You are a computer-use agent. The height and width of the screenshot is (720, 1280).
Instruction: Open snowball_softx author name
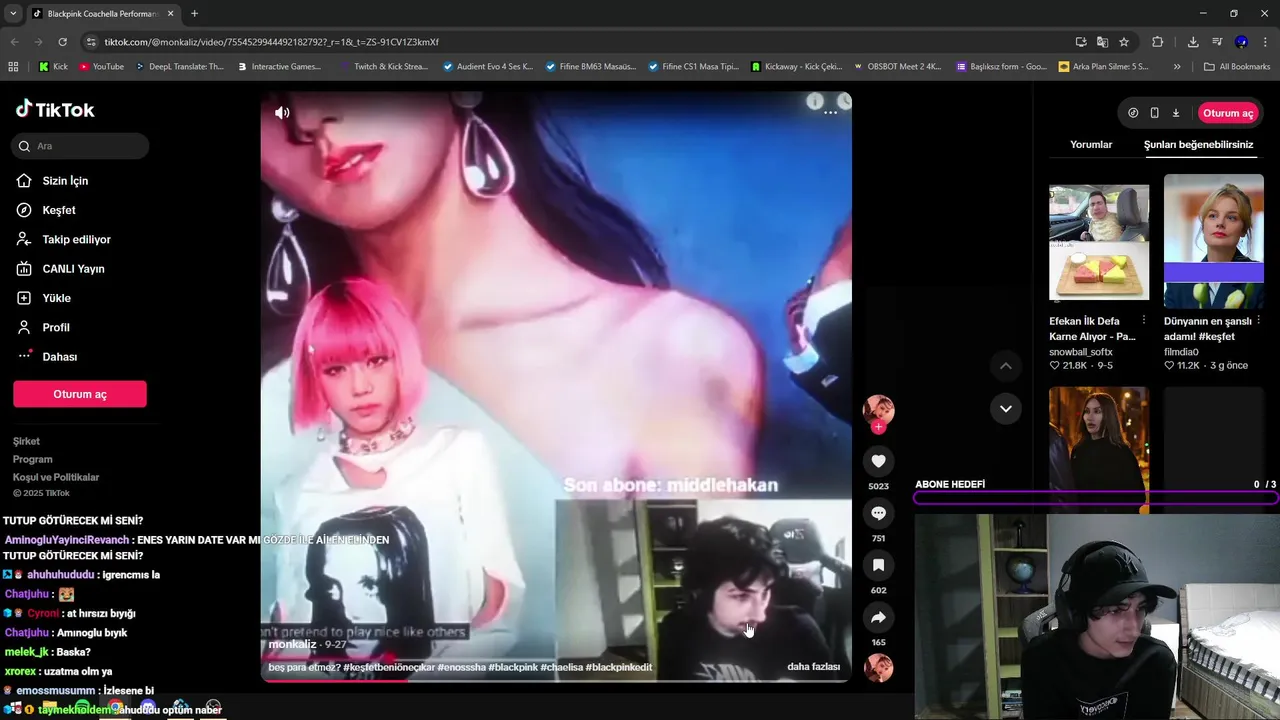(1081, 352)
